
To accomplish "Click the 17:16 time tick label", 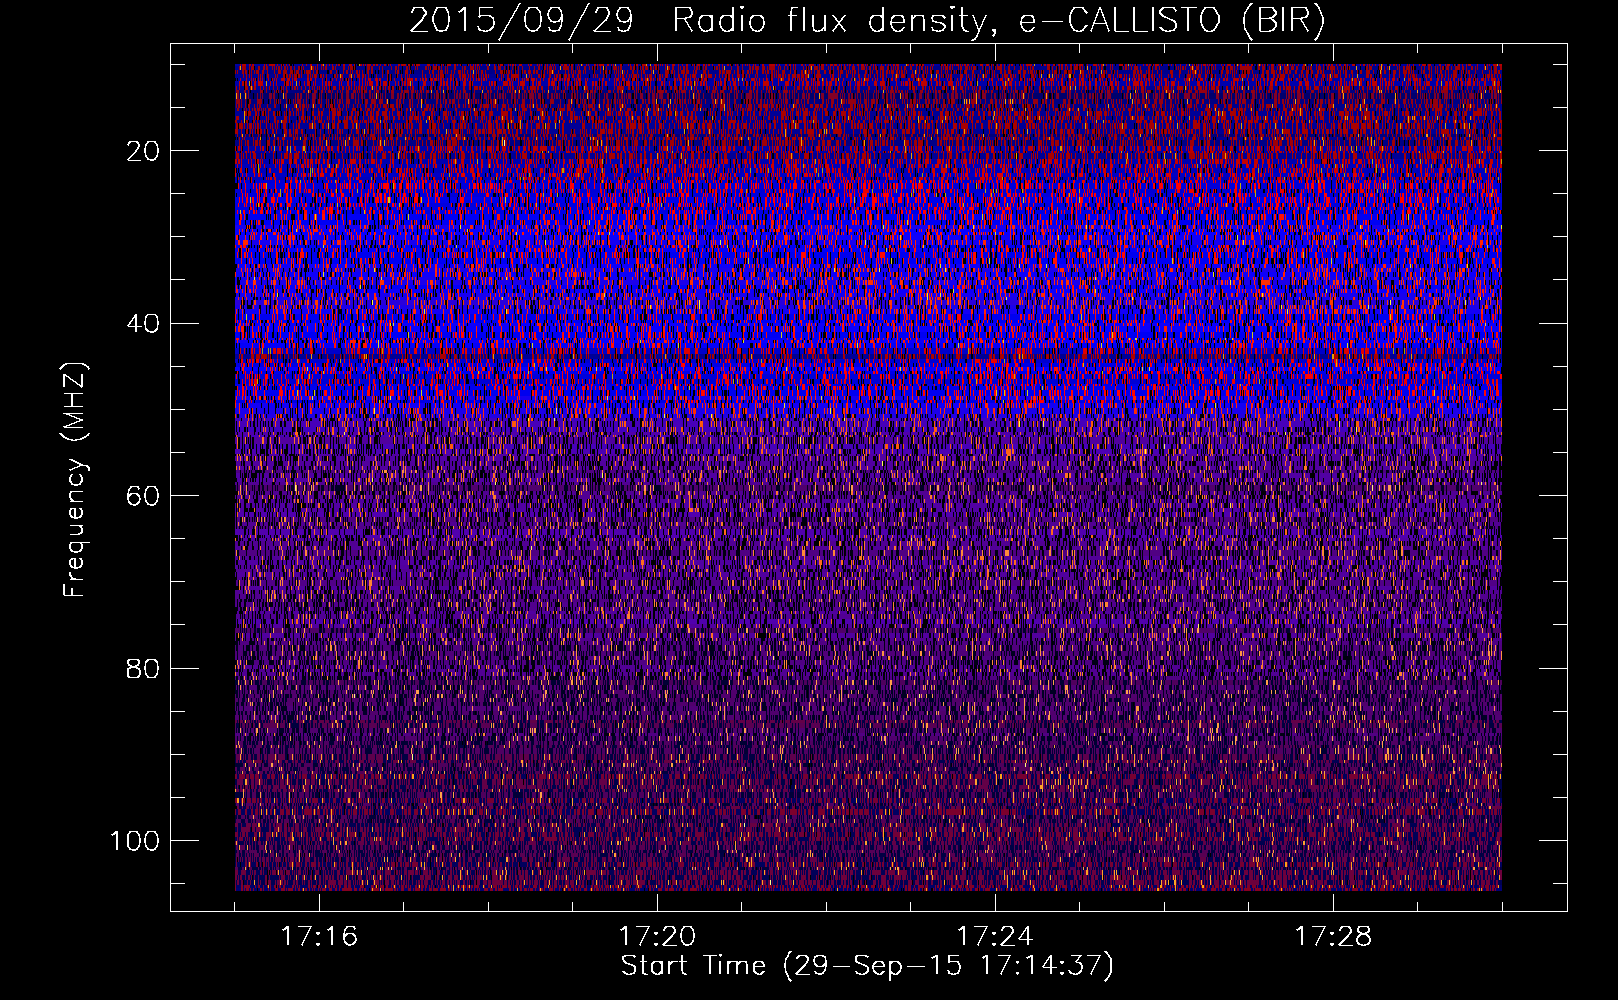I will point(319,937).
